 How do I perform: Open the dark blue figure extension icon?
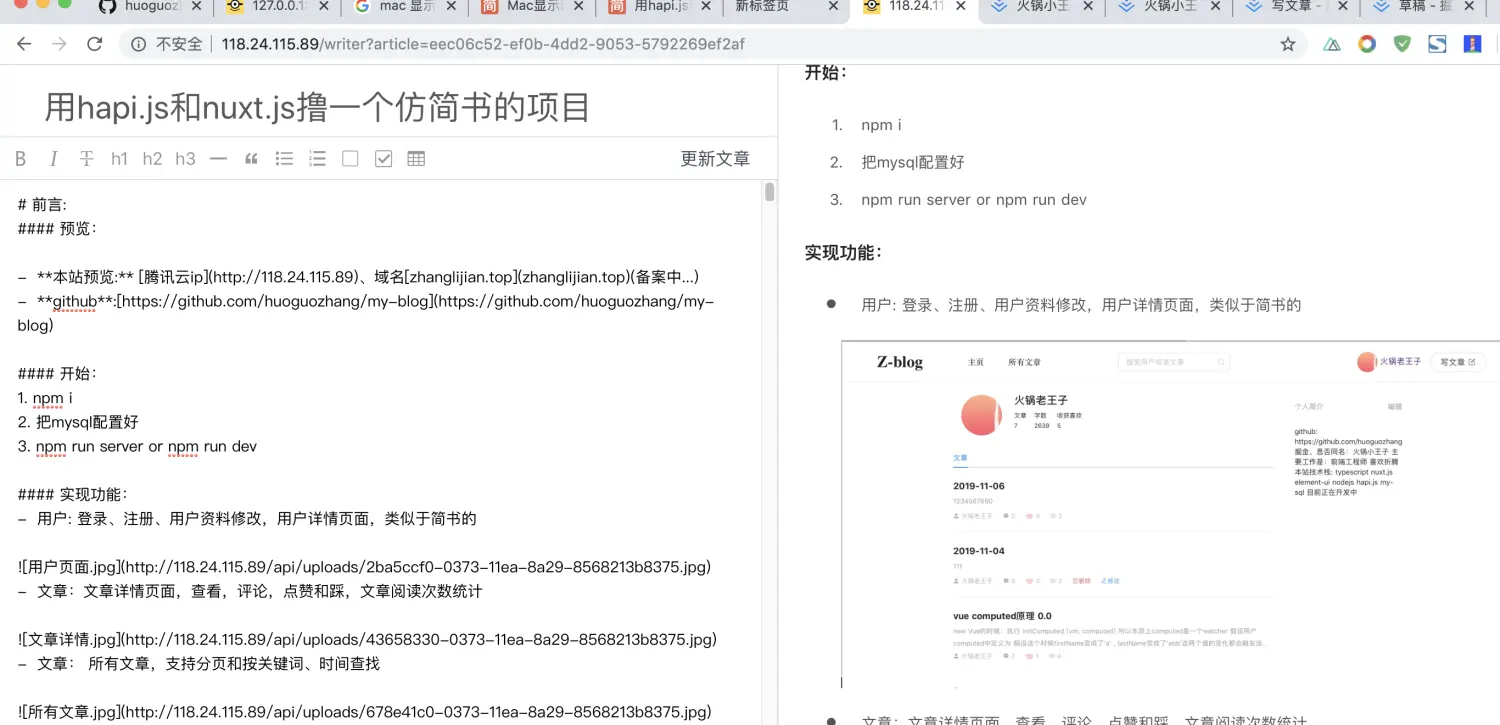tap(1472, 44)
